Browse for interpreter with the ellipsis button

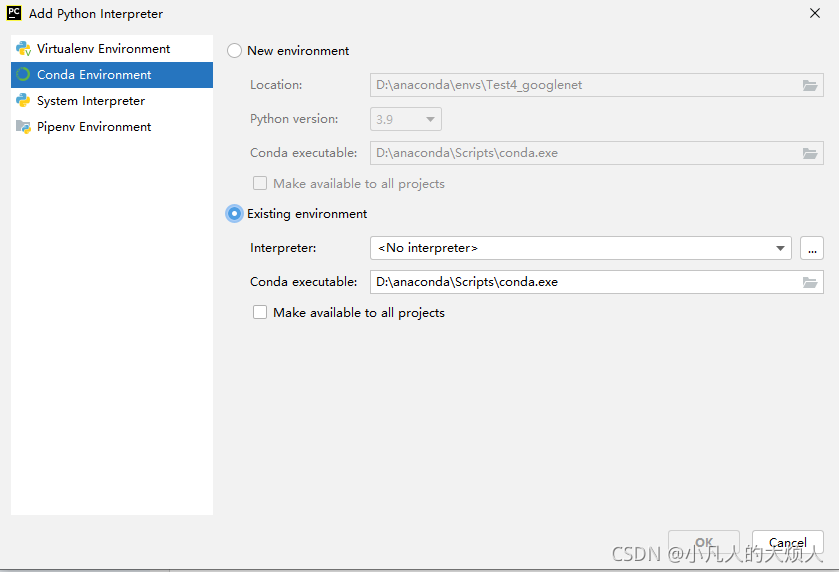coord(812,248)
